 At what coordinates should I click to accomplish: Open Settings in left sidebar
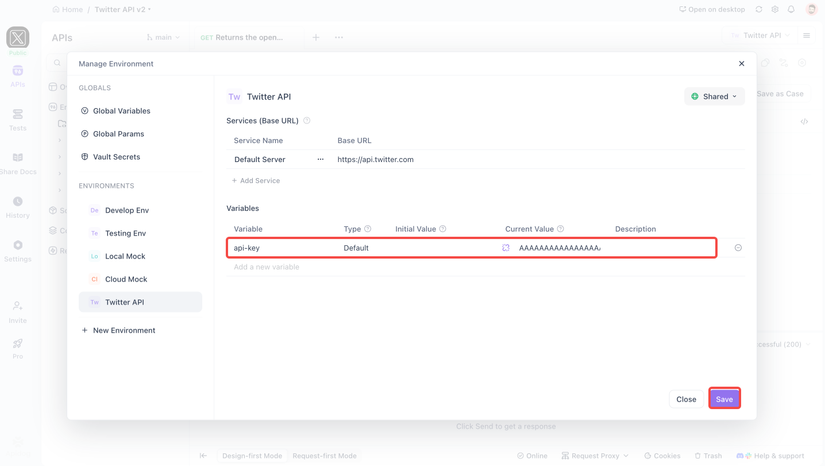click(x=17, y=250)
